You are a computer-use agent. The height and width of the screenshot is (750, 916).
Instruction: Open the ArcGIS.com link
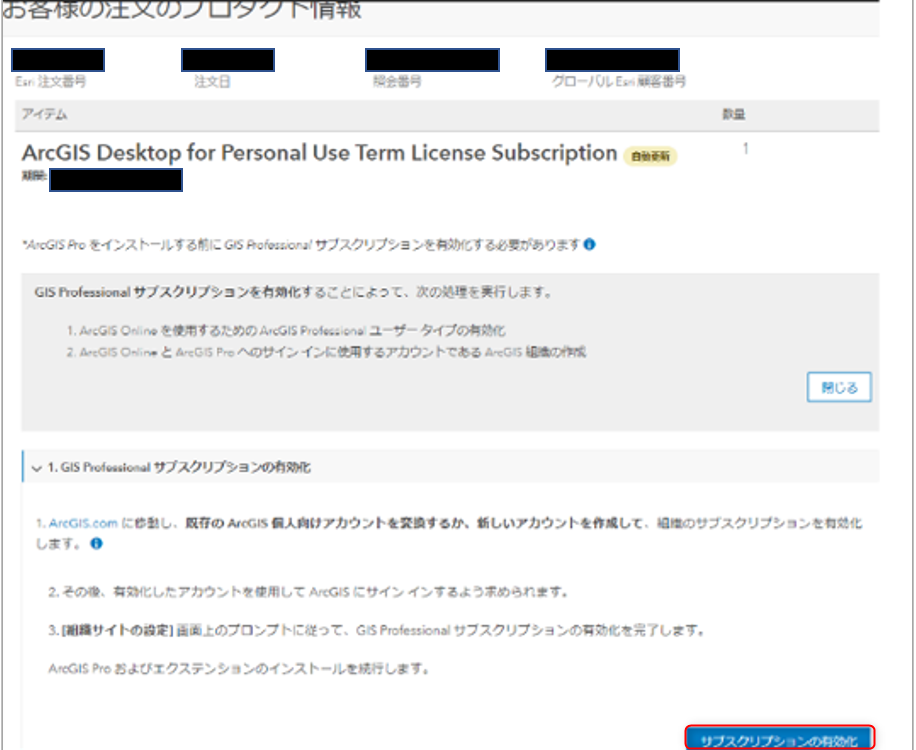(84, 523)
